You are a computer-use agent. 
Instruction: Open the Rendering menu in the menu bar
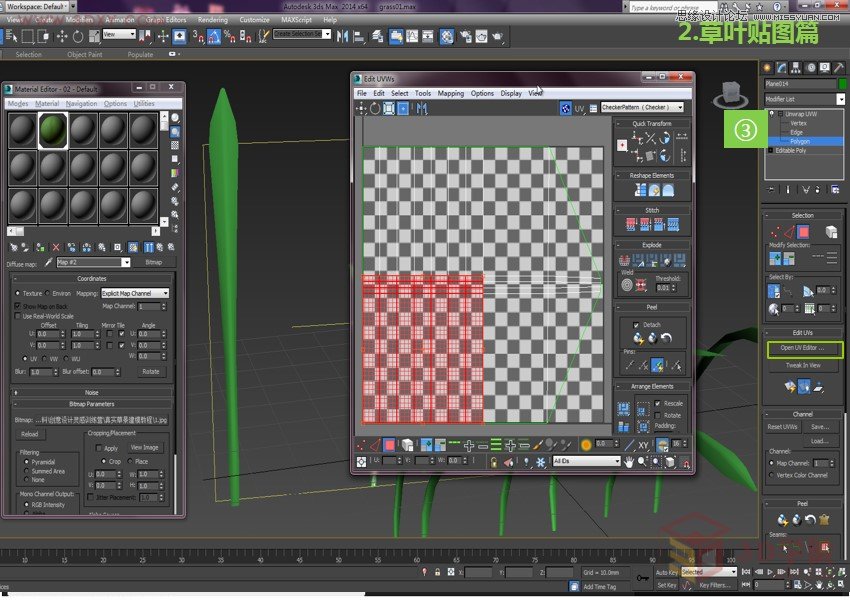213,19
